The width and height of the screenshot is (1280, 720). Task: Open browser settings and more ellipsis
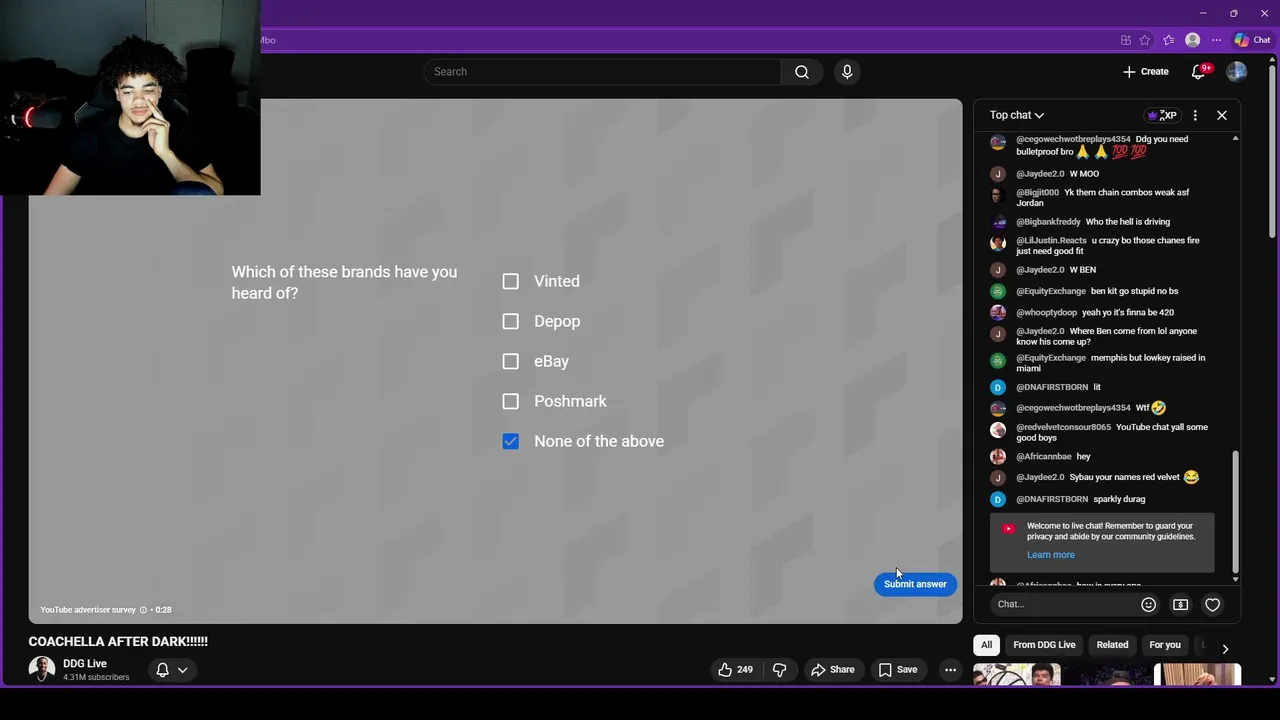[x=1216, y=40]
